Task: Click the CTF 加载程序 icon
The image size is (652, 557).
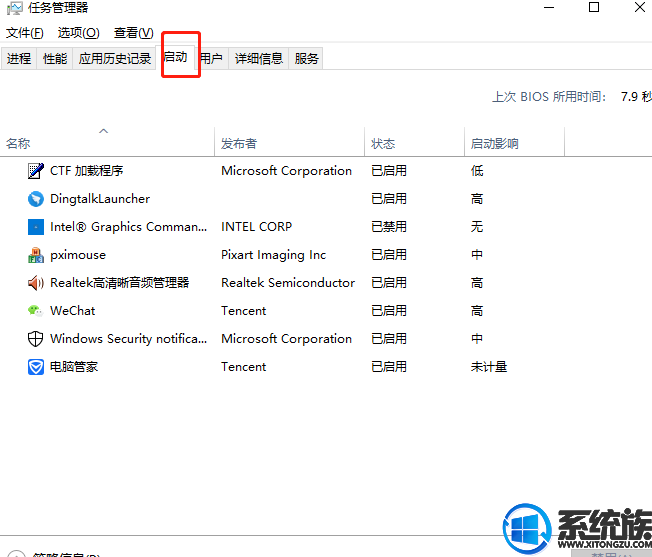Action: tap(36, 171)
